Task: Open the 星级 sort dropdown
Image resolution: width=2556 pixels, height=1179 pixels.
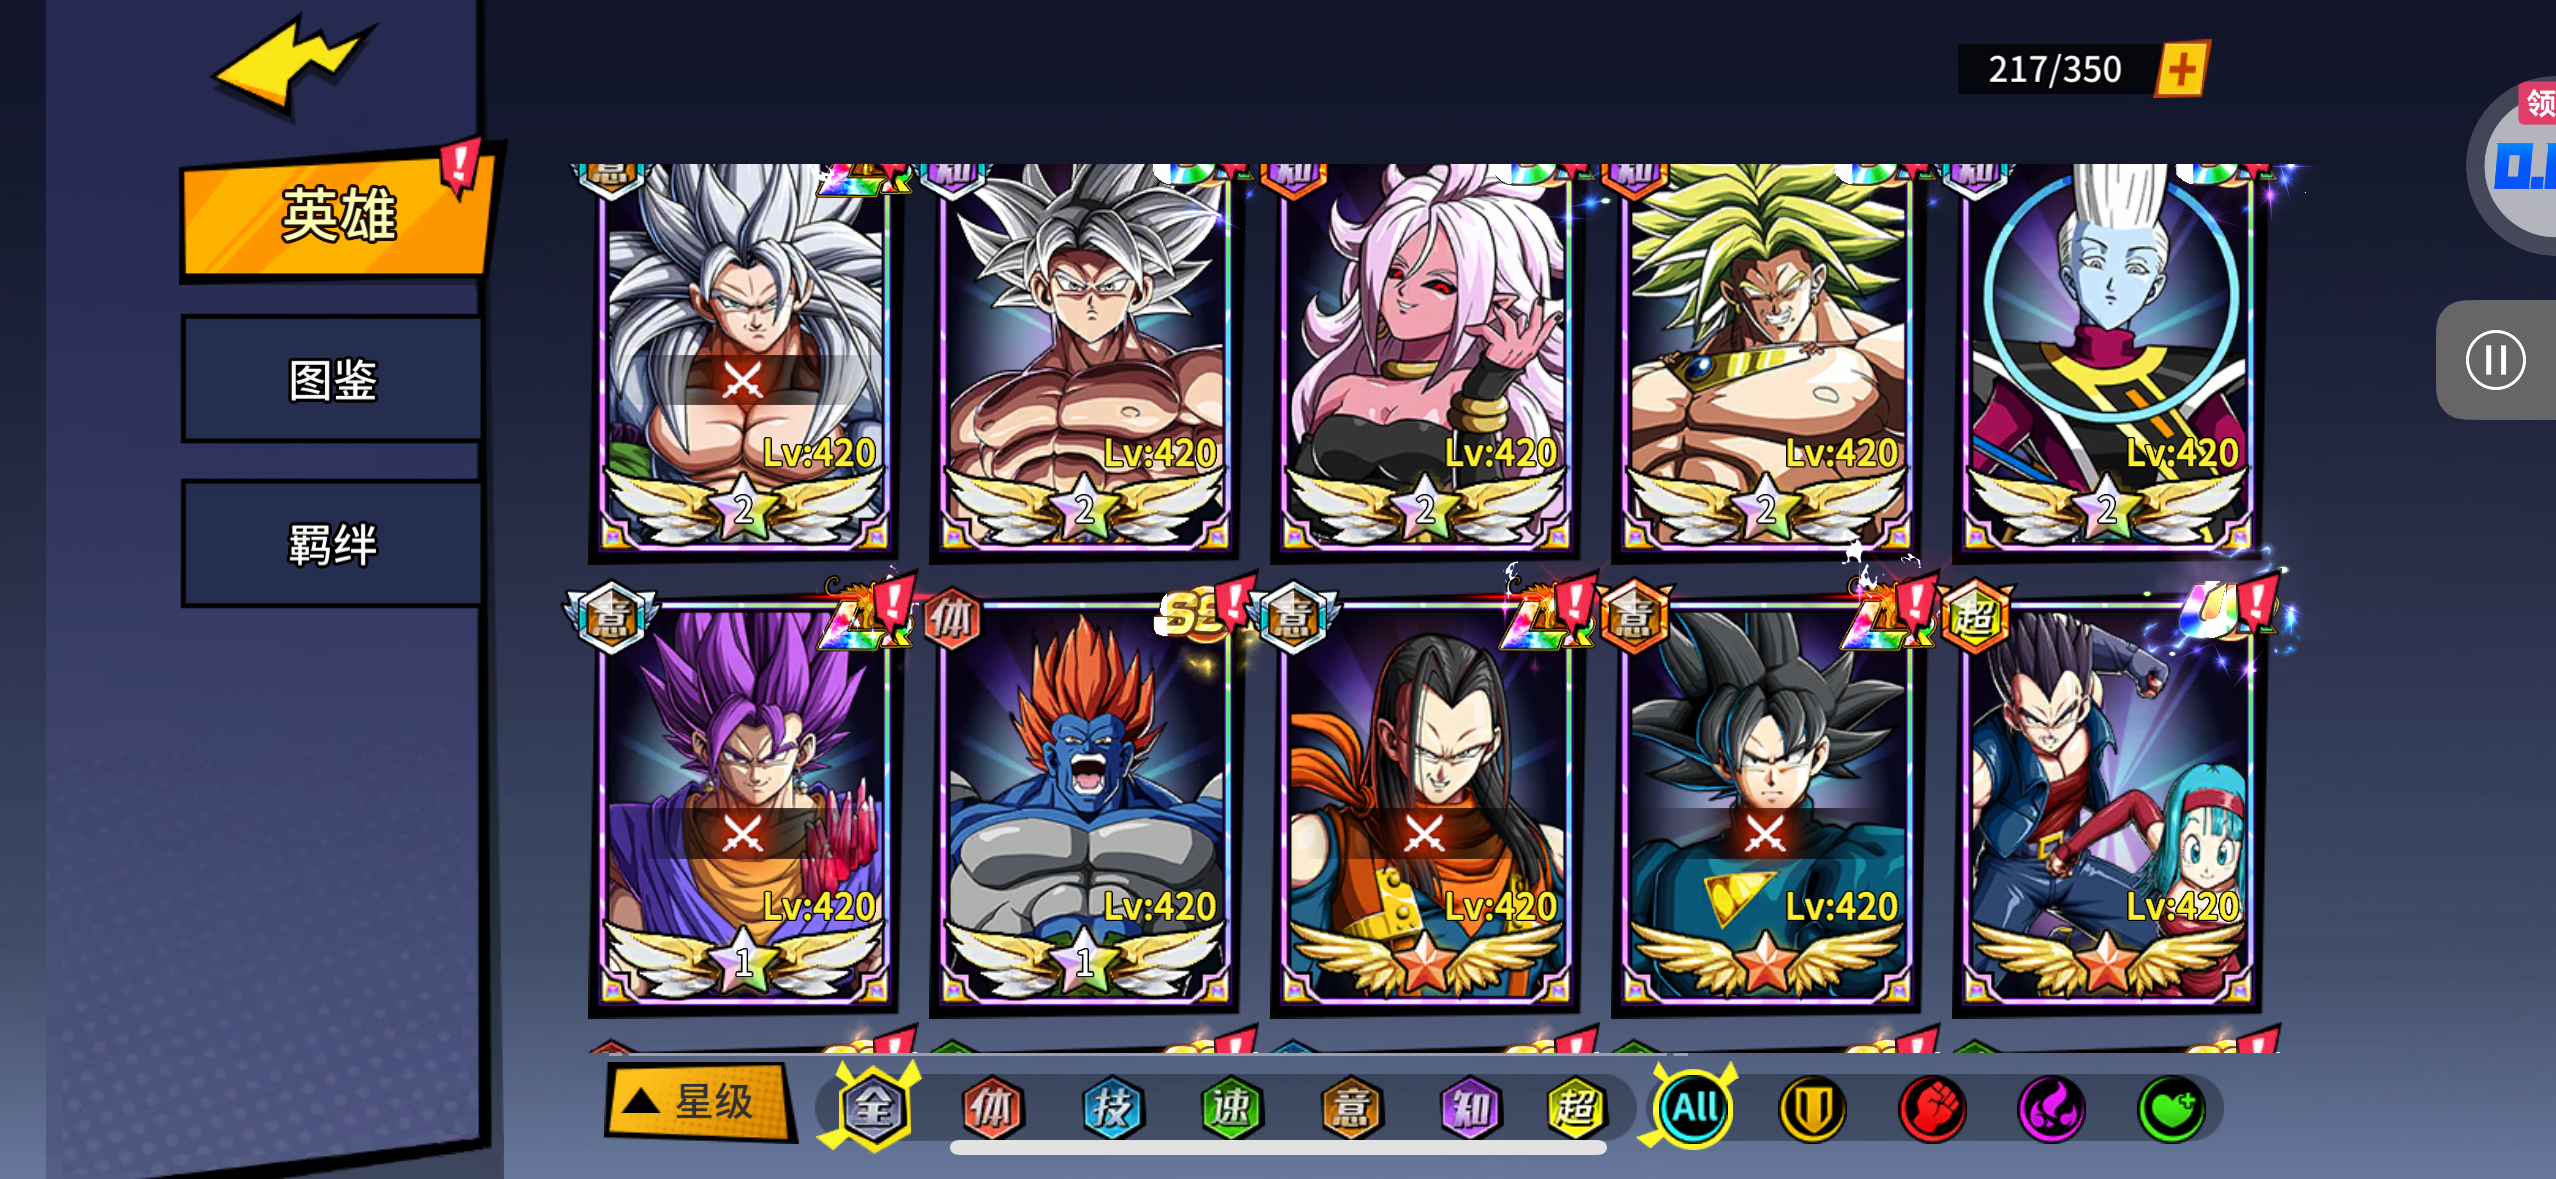Action: click(x=698, y=1103)
